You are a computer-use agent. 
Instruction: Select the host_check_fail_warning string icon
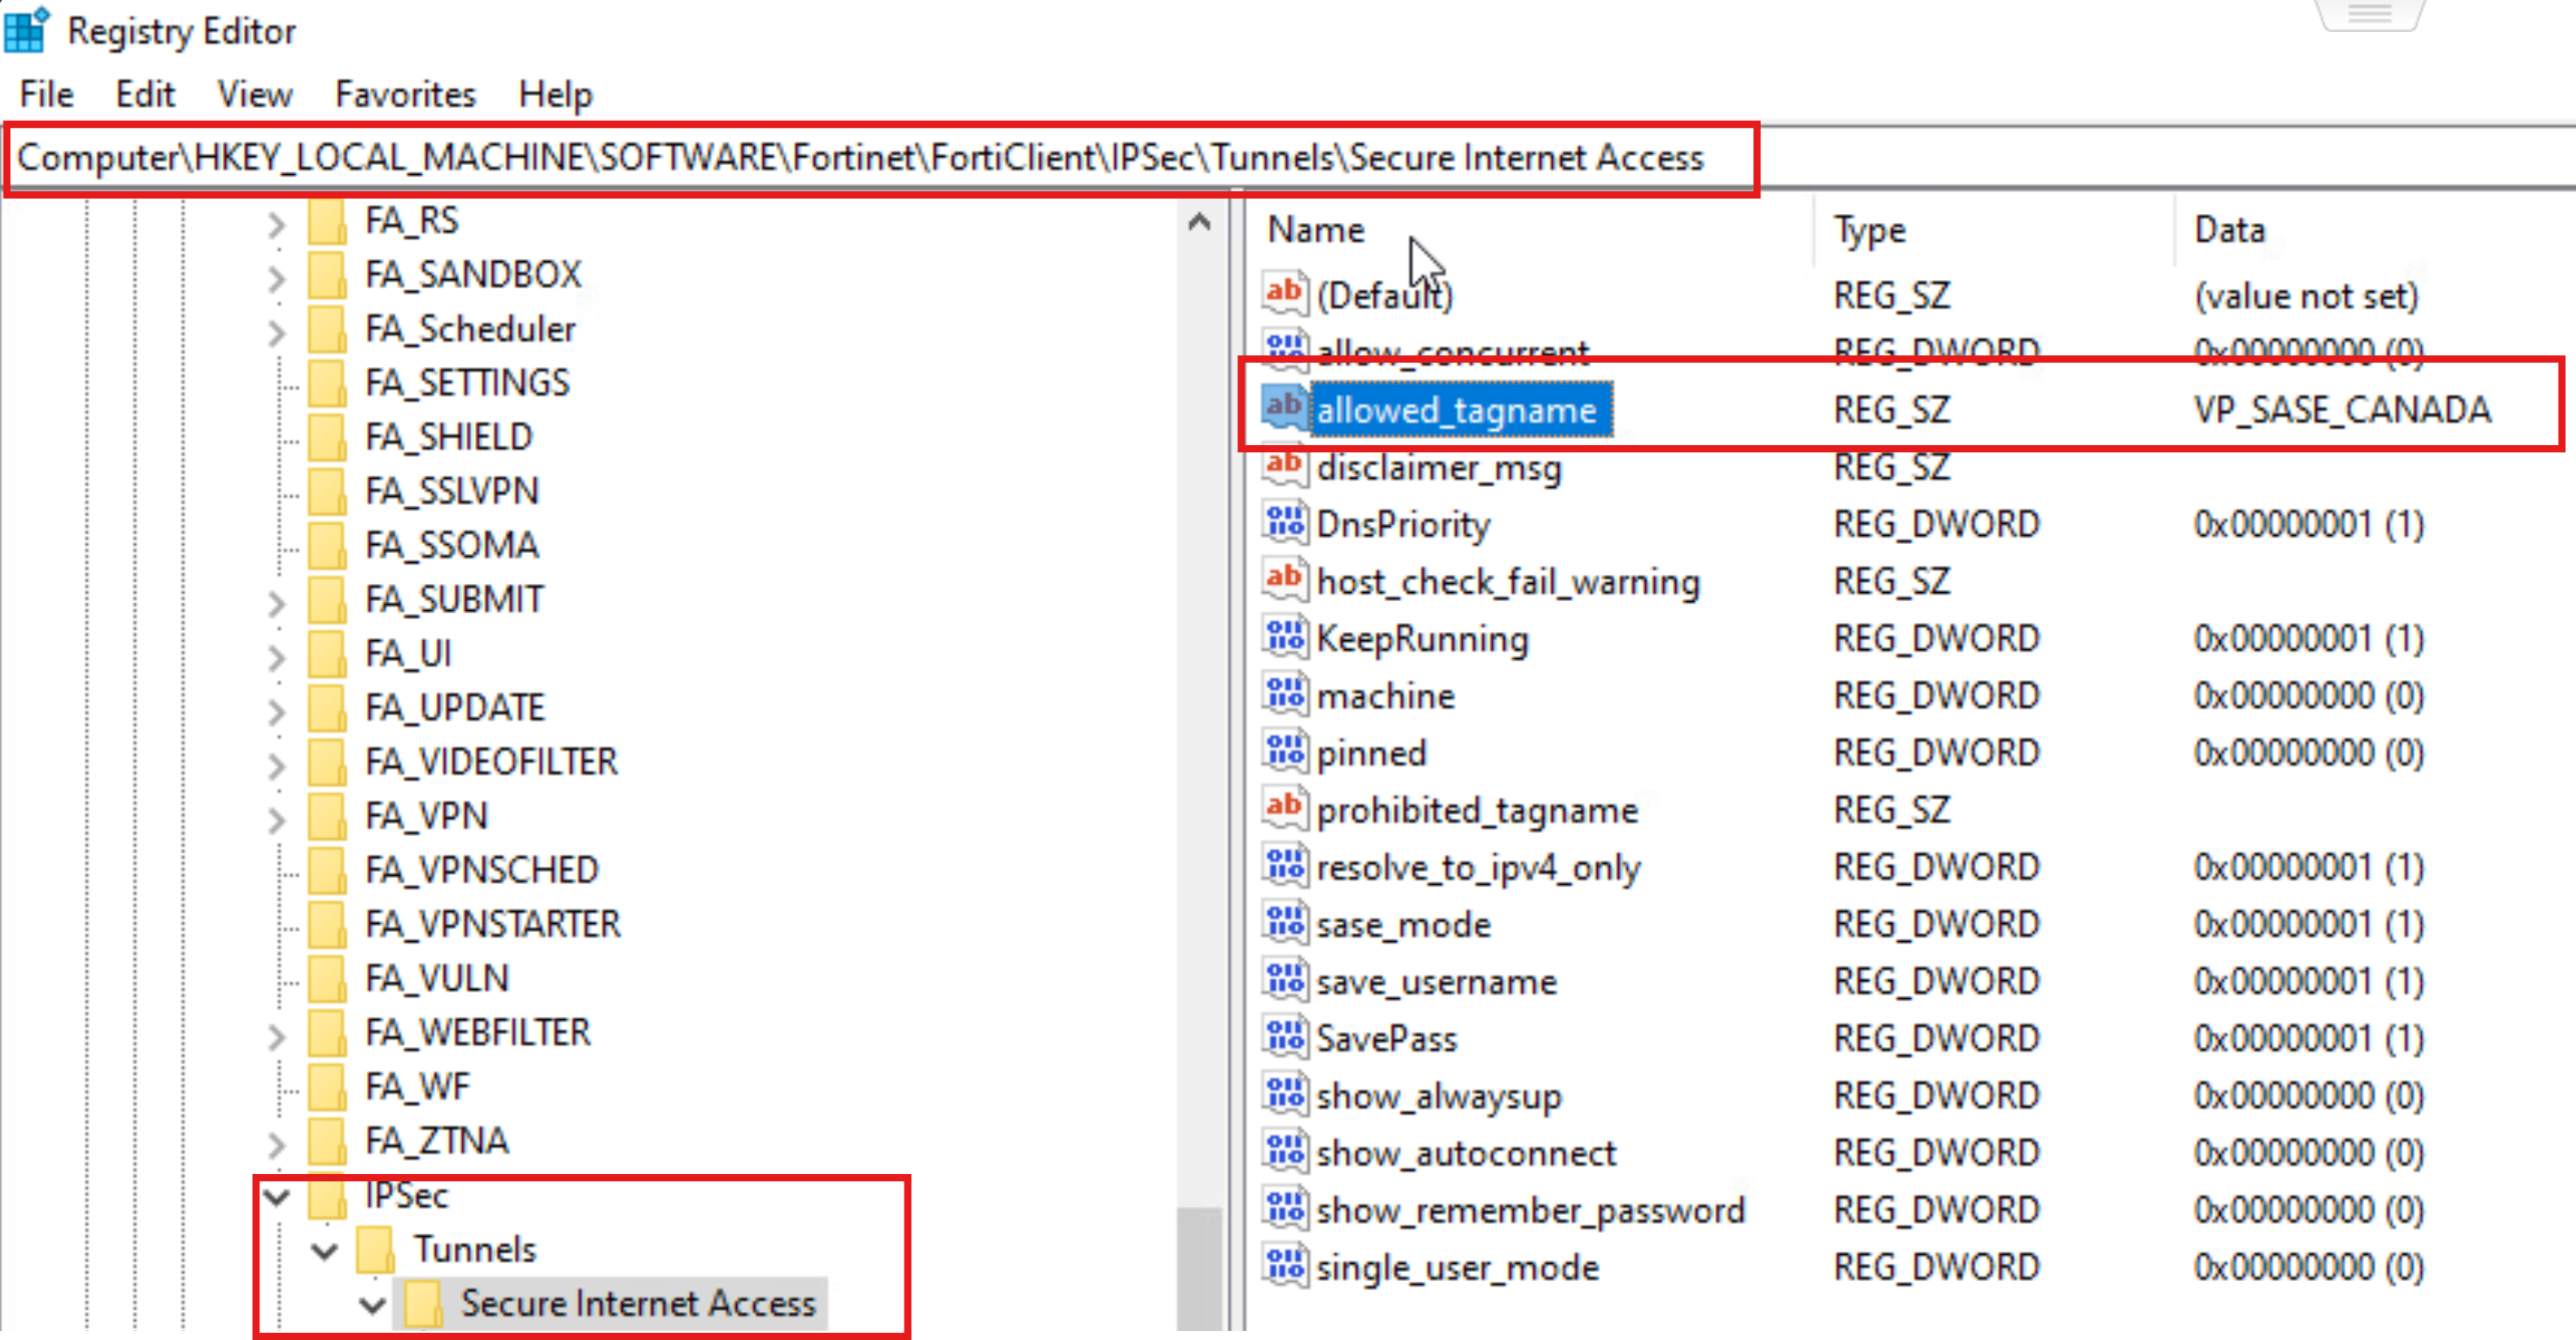(1284, 579)
